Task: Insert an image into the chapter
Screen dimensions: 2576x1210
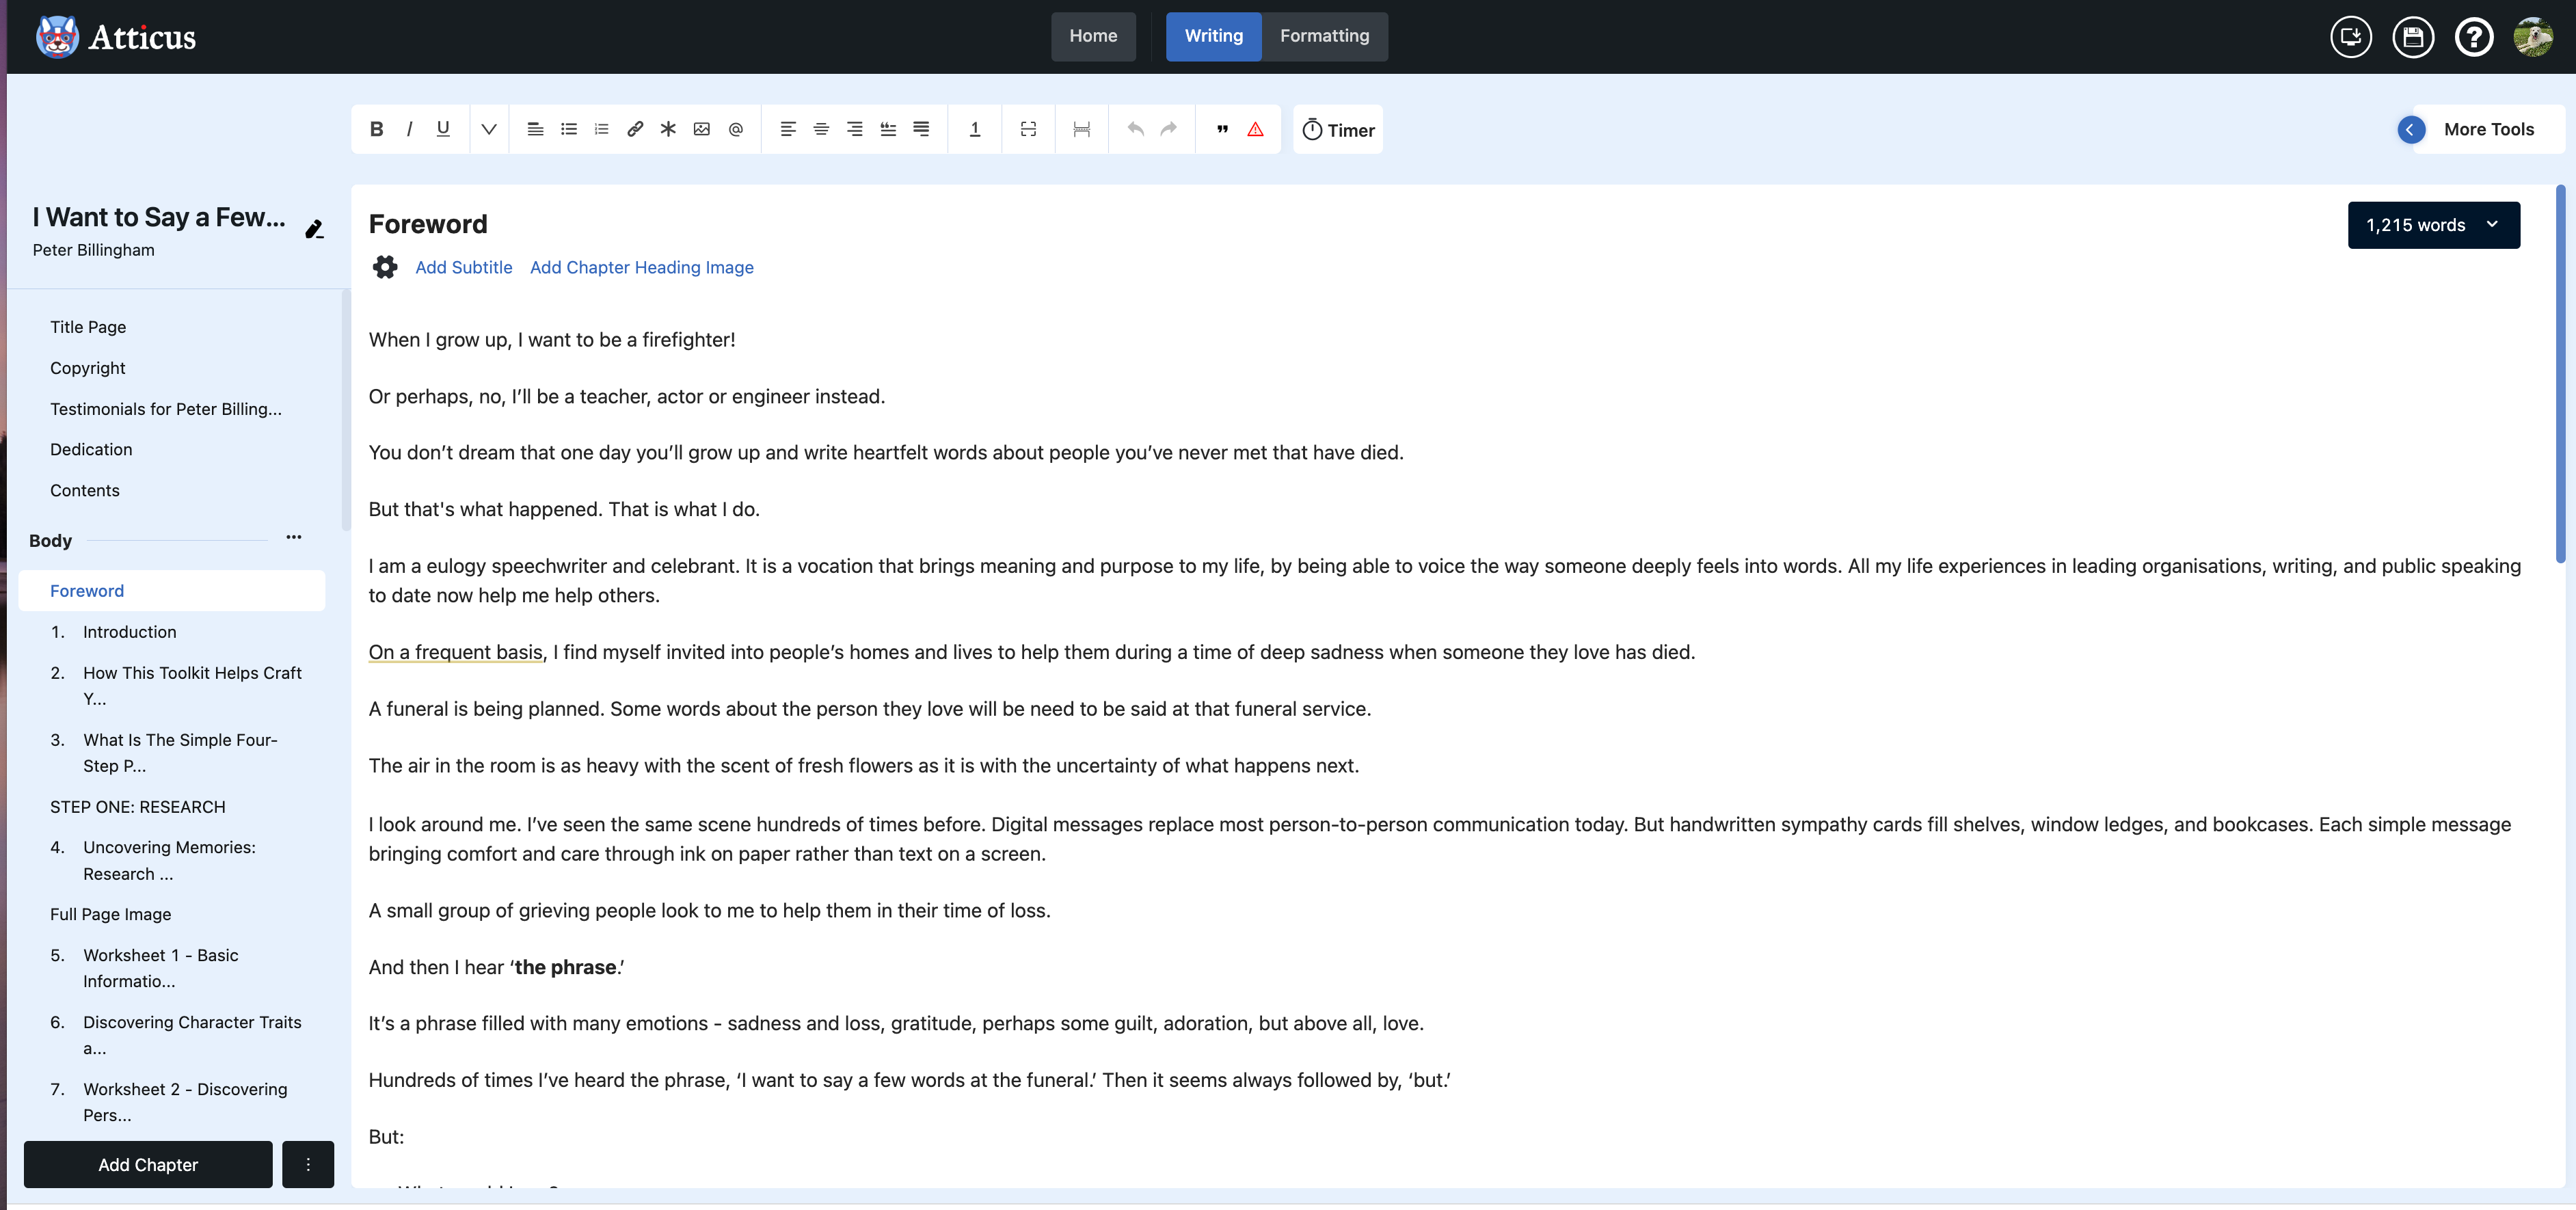Action: 702,129
